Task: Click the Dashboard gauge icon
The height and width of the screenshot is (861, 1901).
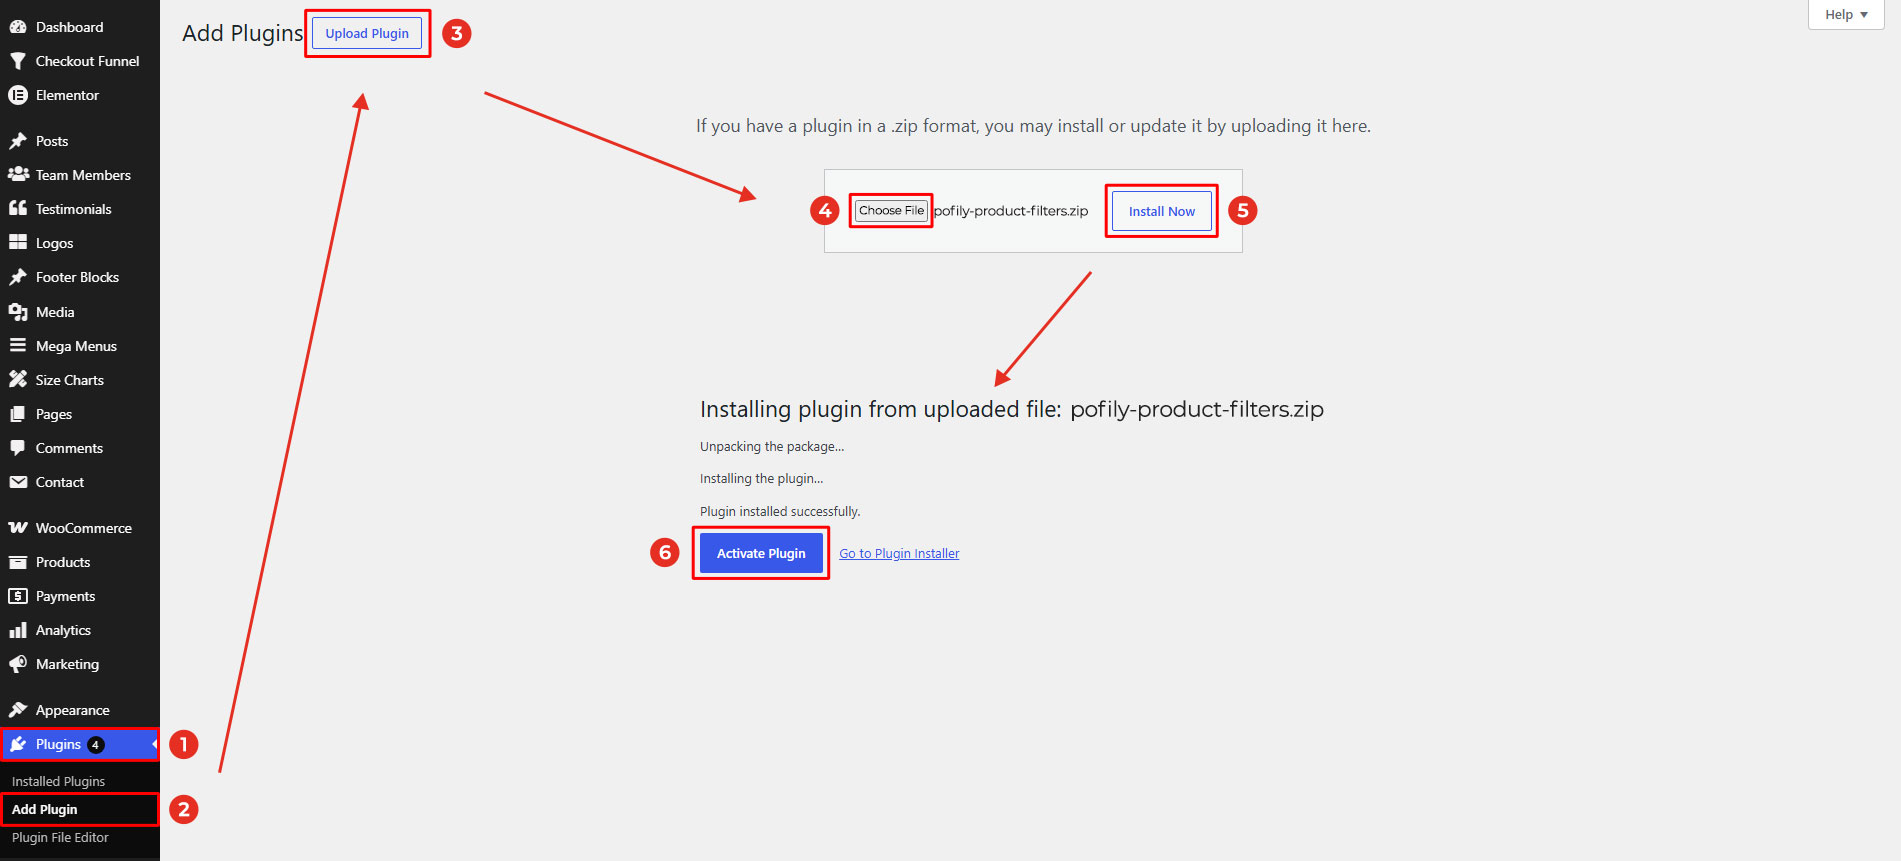Action: 18,27
